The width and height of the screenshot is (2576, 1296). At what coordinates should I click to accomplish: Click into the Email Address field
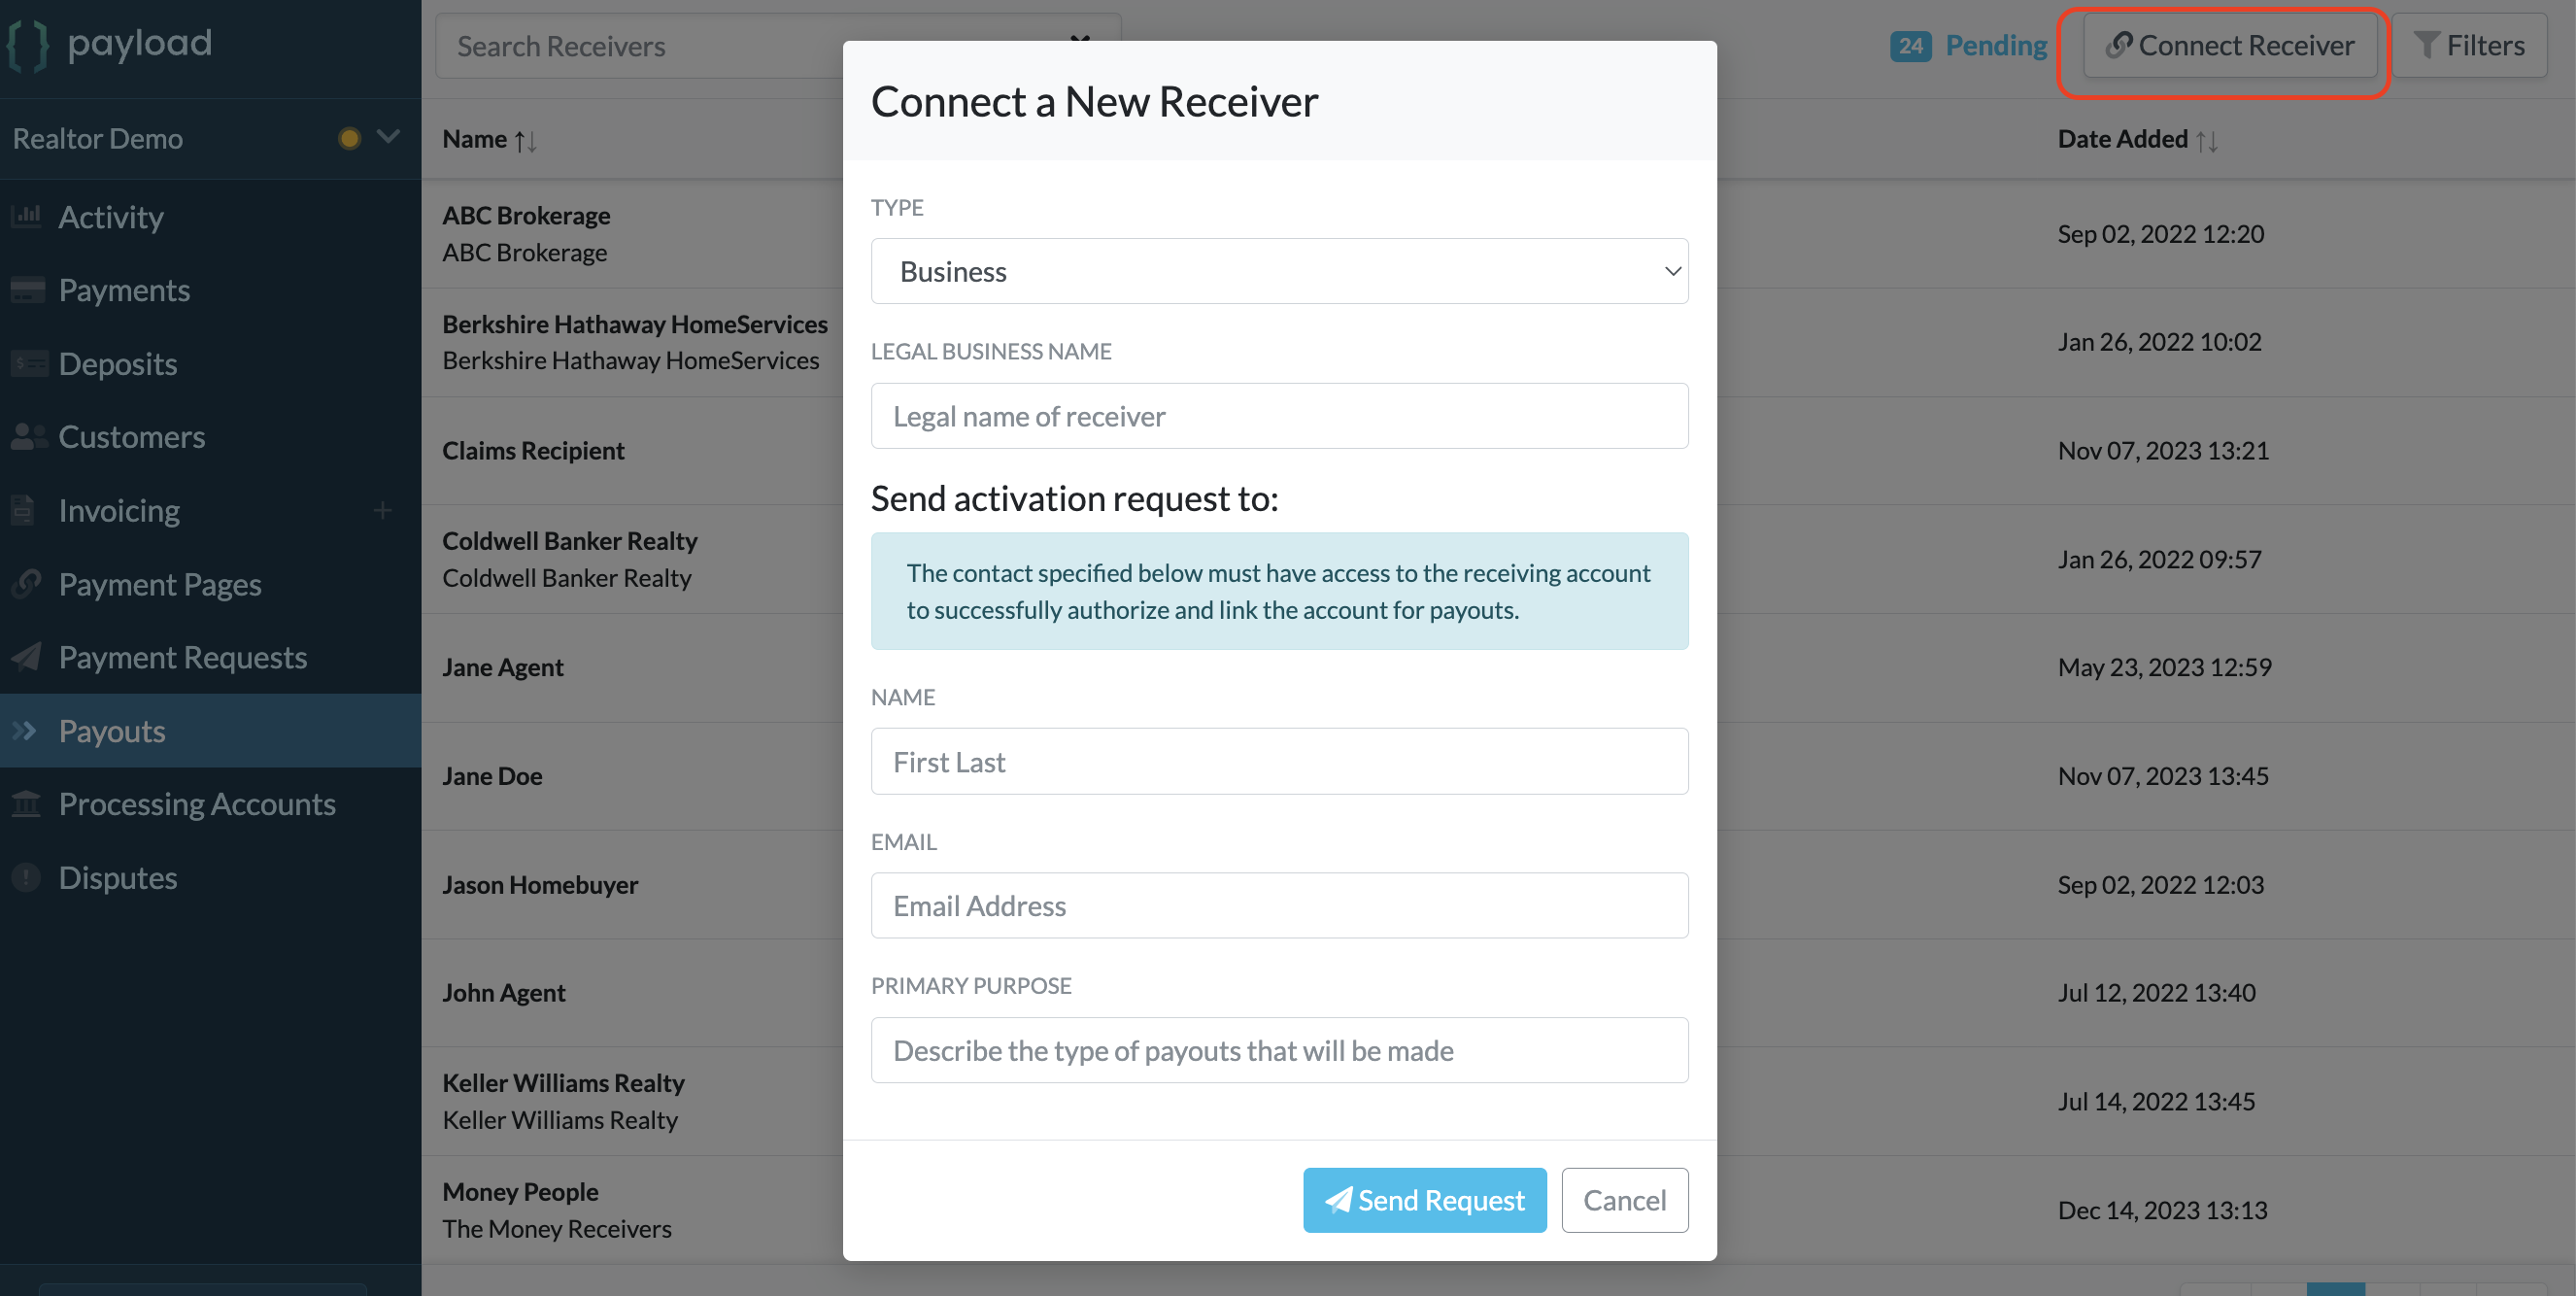[x=1279, y=906]
